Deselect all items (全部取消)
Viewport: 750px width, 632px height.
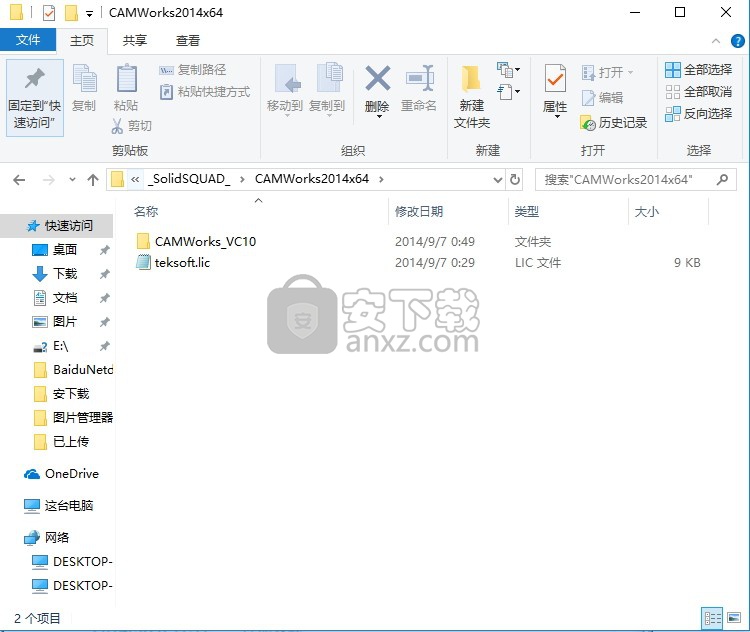coord(698,91)
